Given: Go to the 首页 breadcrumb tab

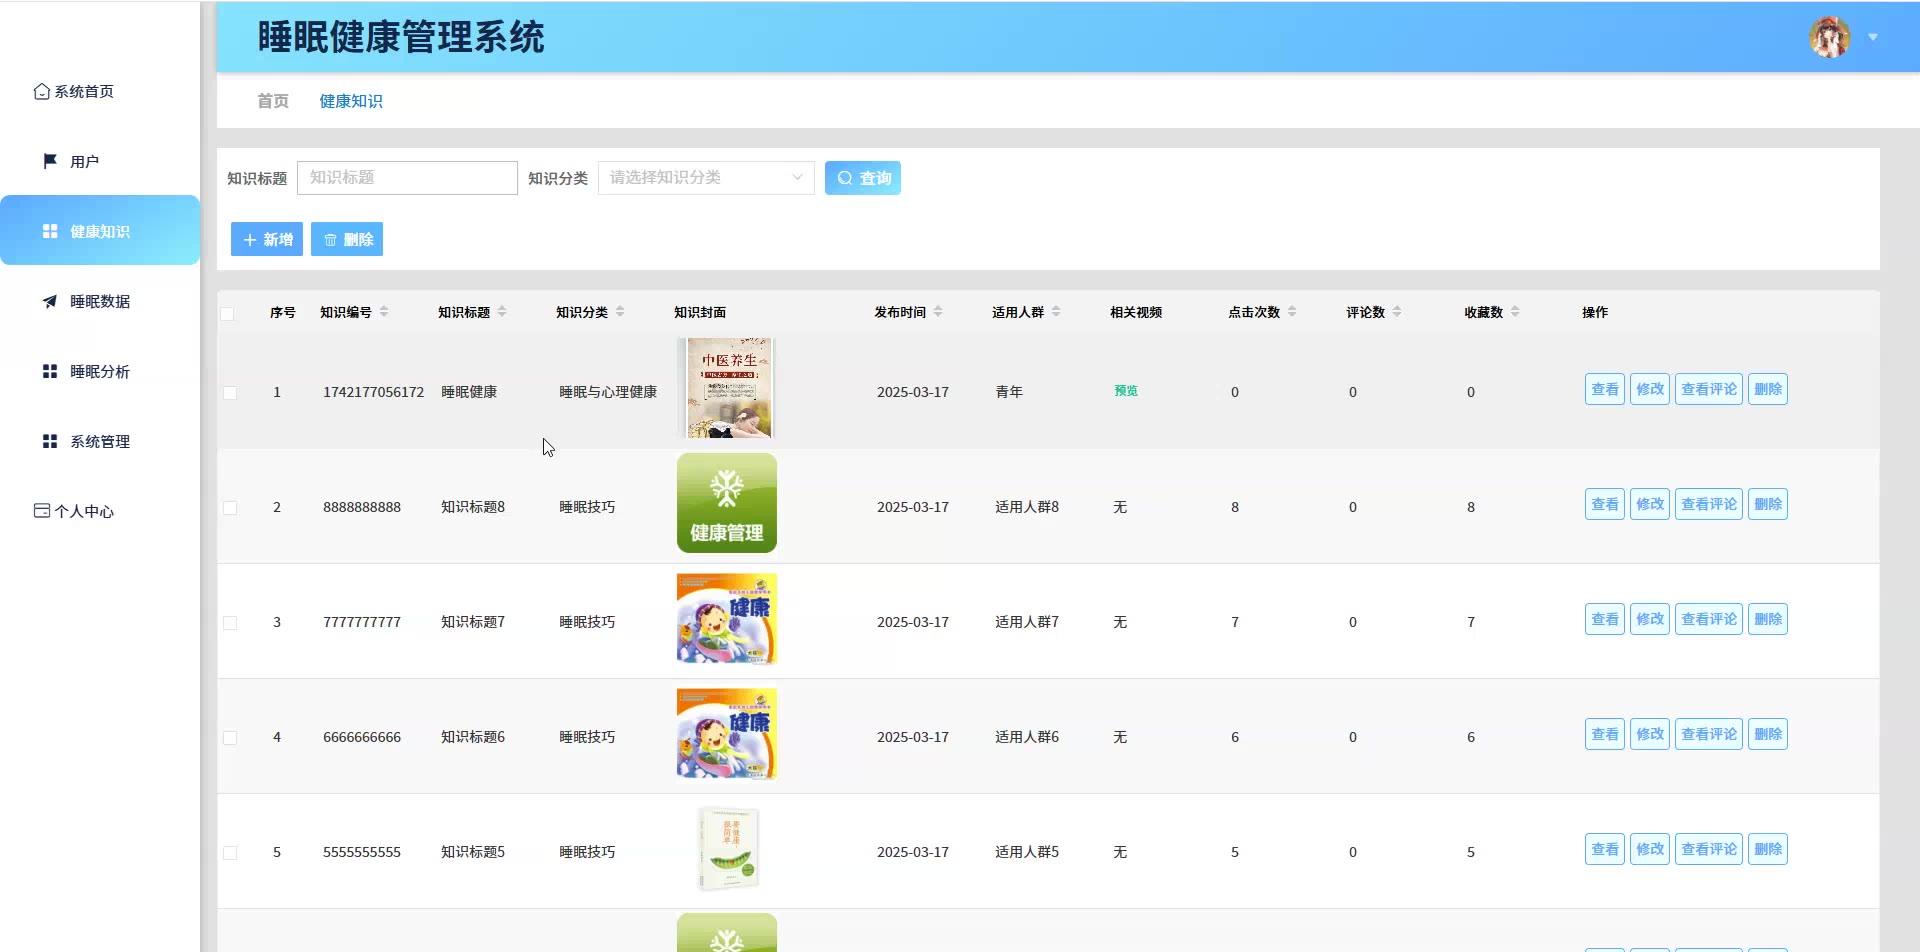Looking at the screenshot, I should click(x=272, y=101).
